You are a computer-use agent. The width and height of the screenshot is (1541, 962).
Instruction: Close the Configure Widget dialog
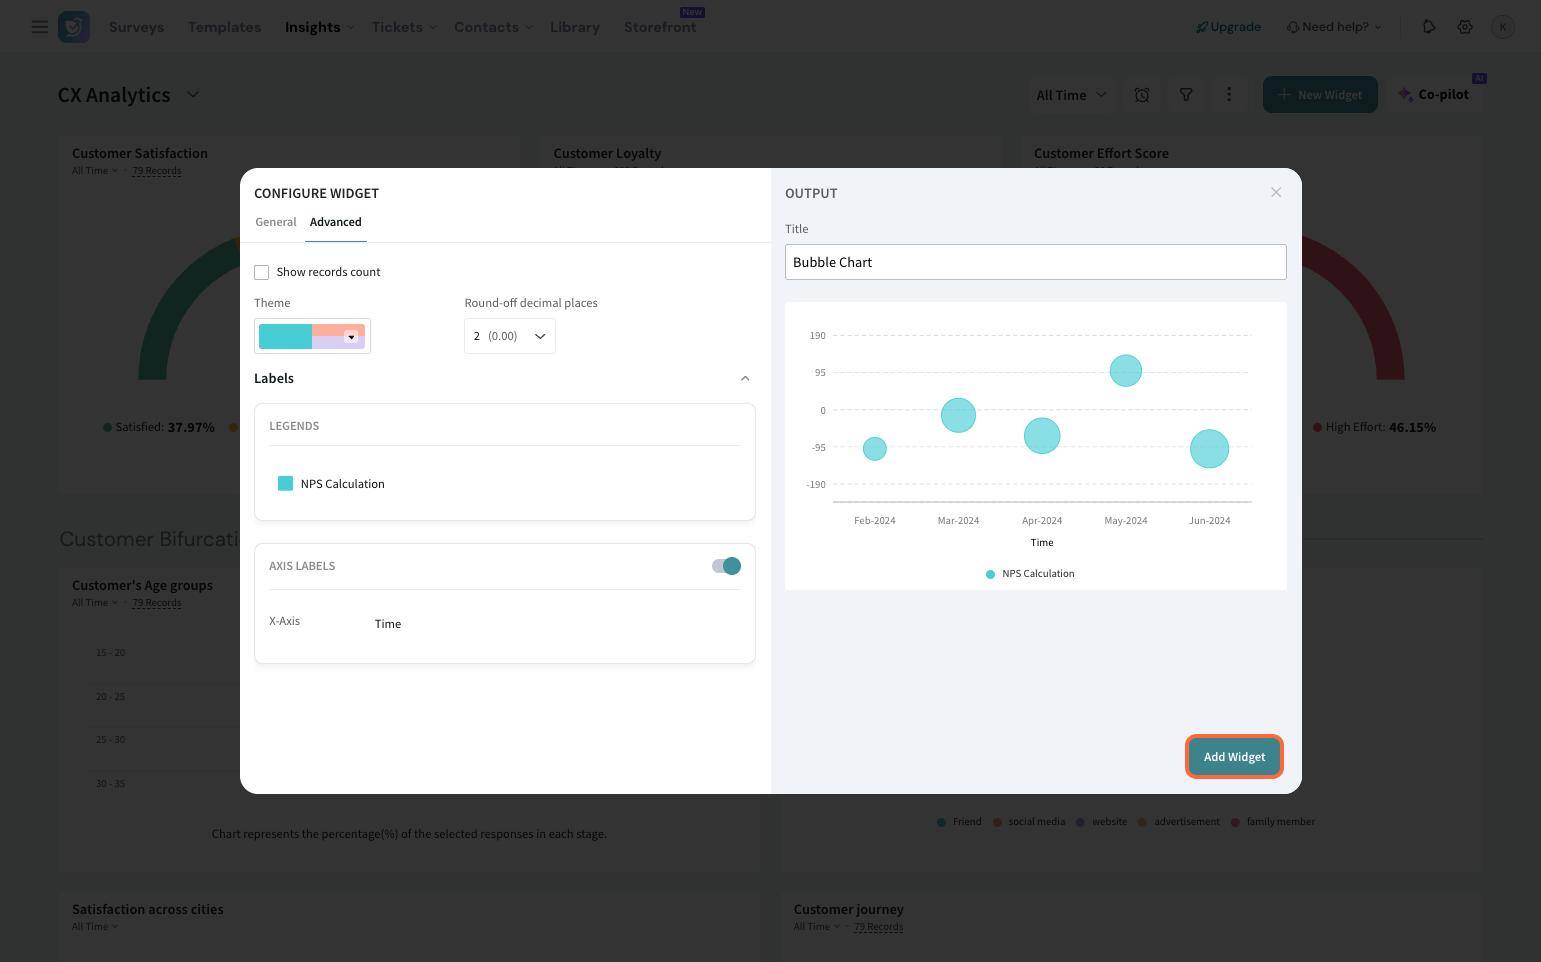click(1276, 192)
